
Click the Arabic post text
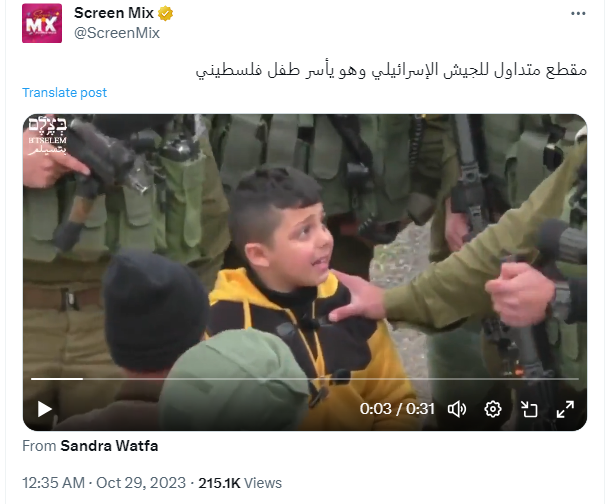click(x=391, y=70)
